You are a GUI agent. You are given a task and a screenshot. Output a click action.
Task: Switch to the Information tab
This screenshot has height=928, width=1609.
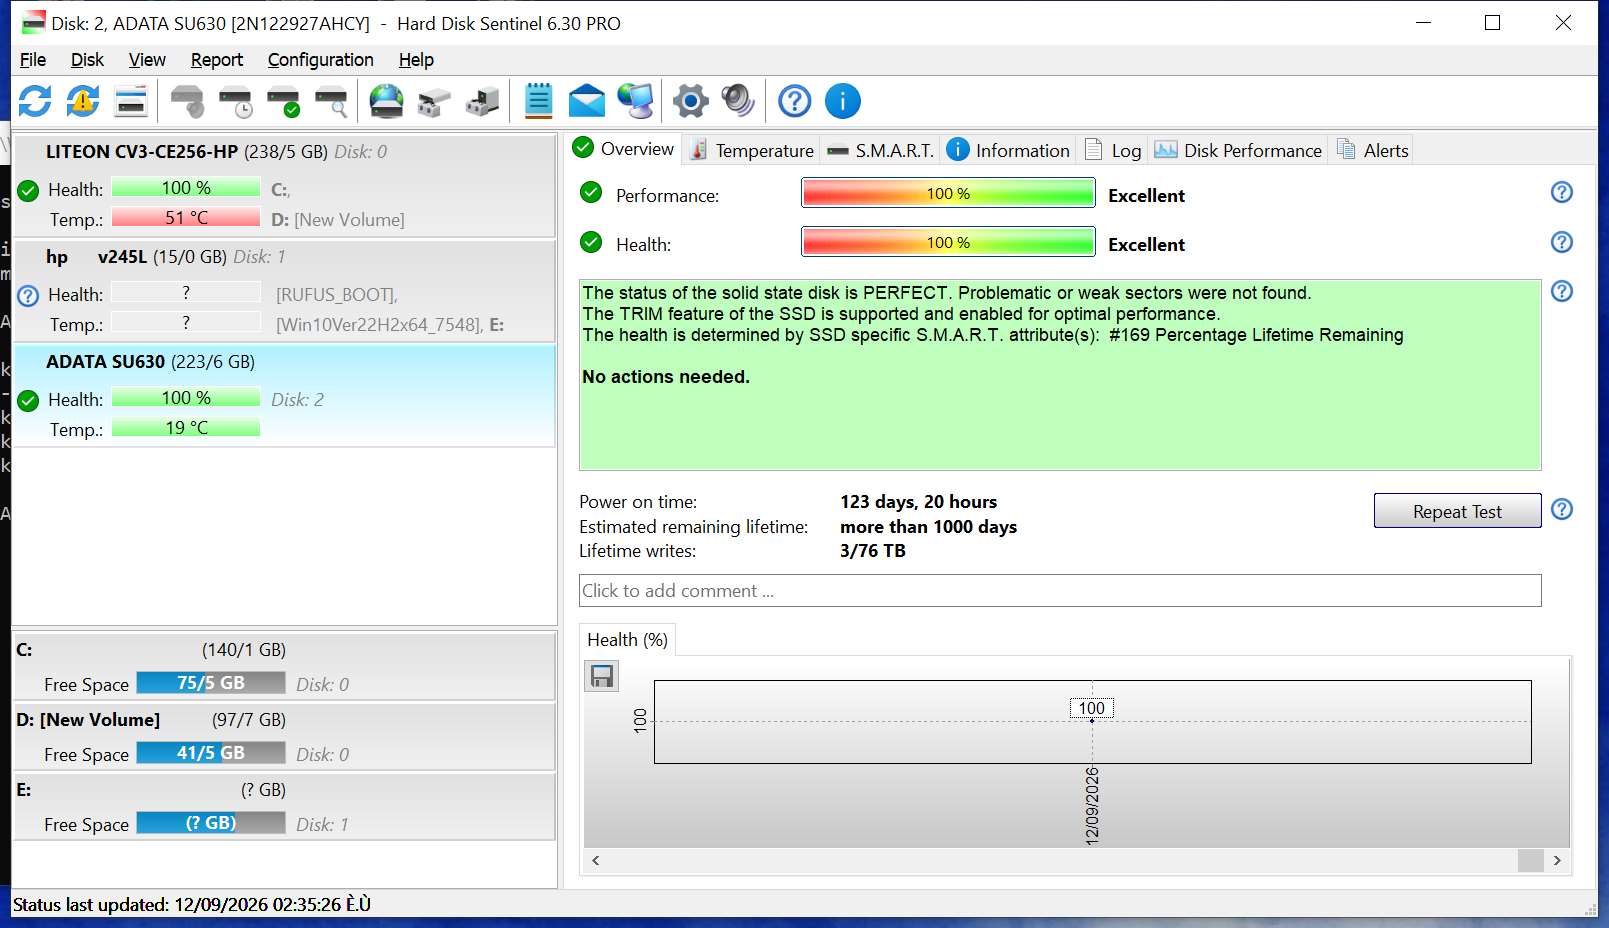pos(1008,150)
